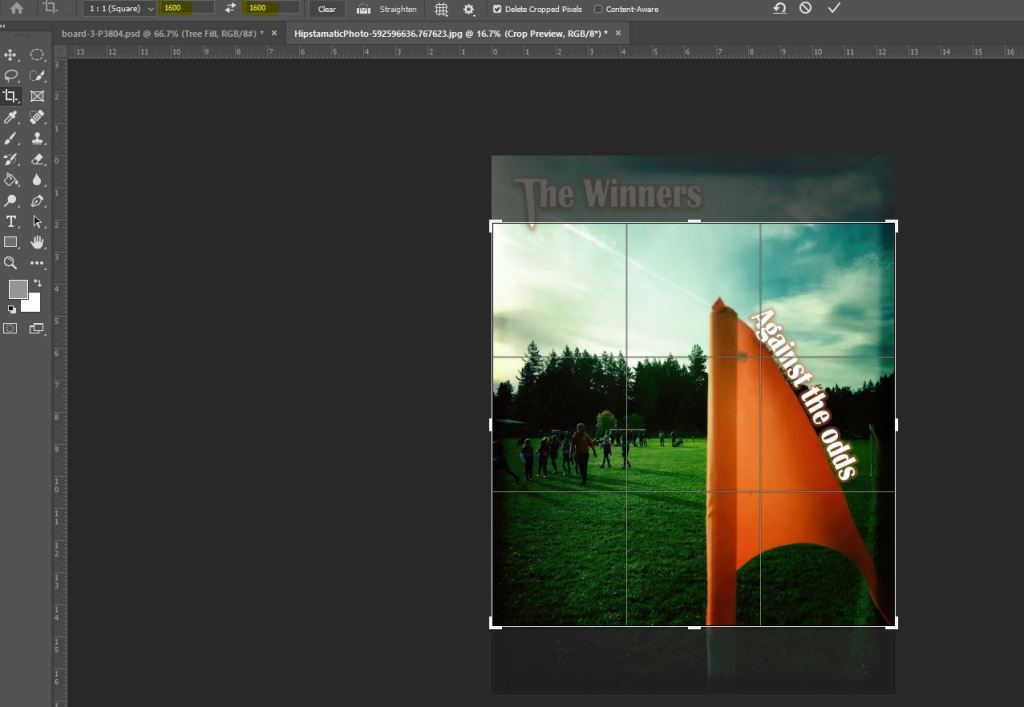The width and height of the screenshot is (1024, 707).
Task: Switch to the board-3-P3804.psd tab
Action: click(162, 33)
